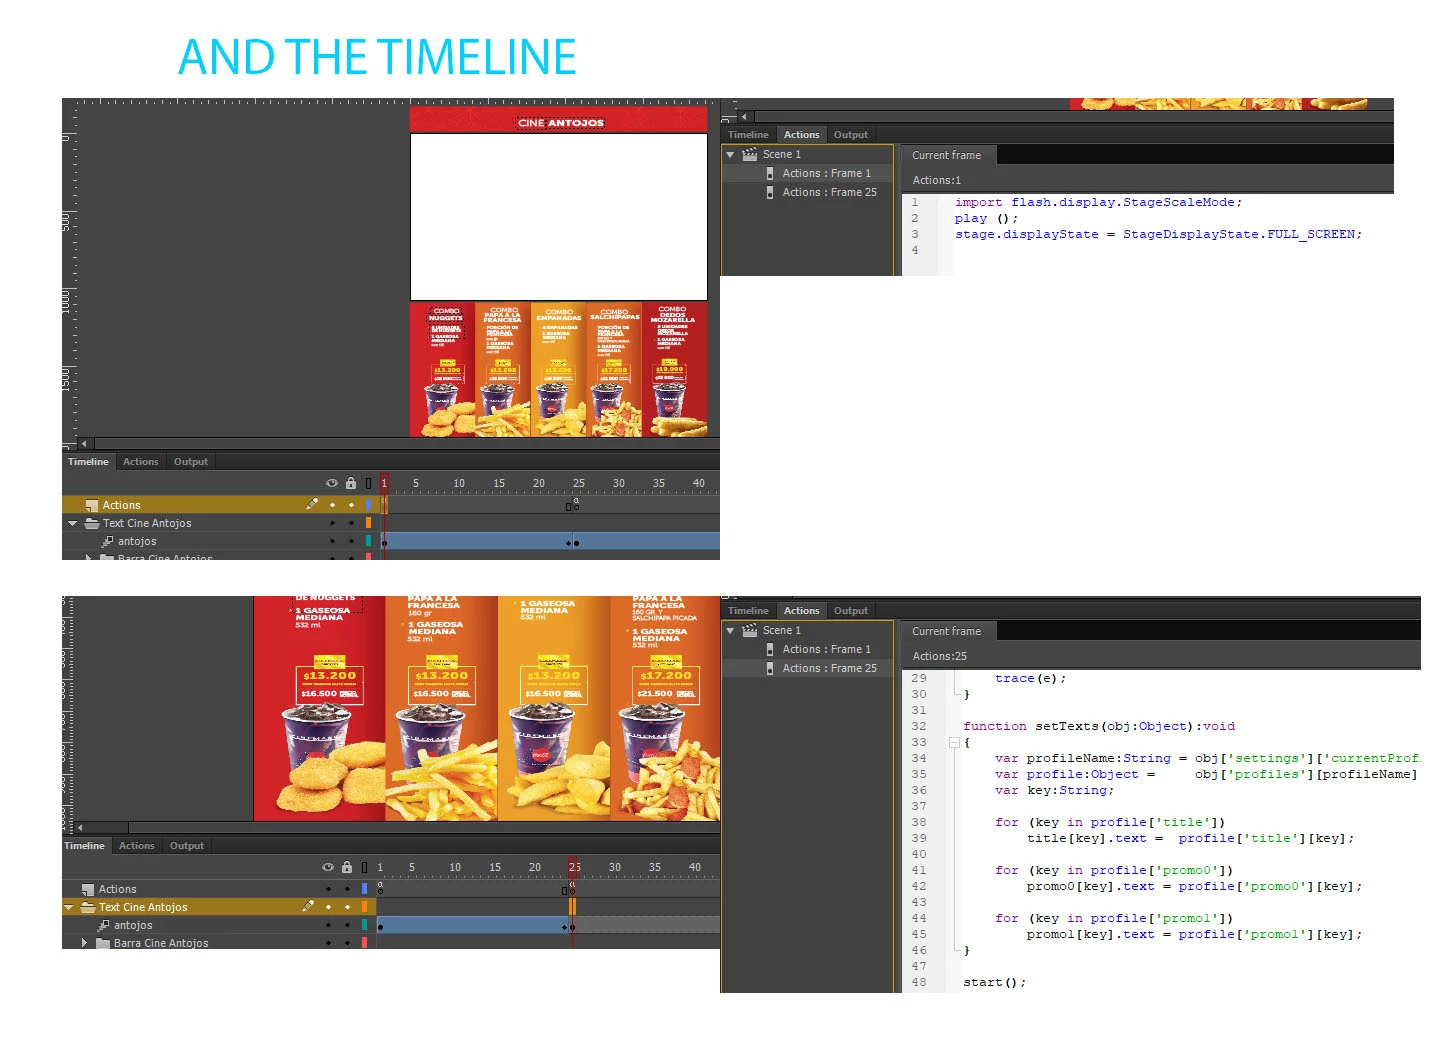Select frame 25 keyframe on Actions layer, upper timeline
Viewport: 1440px width, 1055px height.
coord(575,505)
